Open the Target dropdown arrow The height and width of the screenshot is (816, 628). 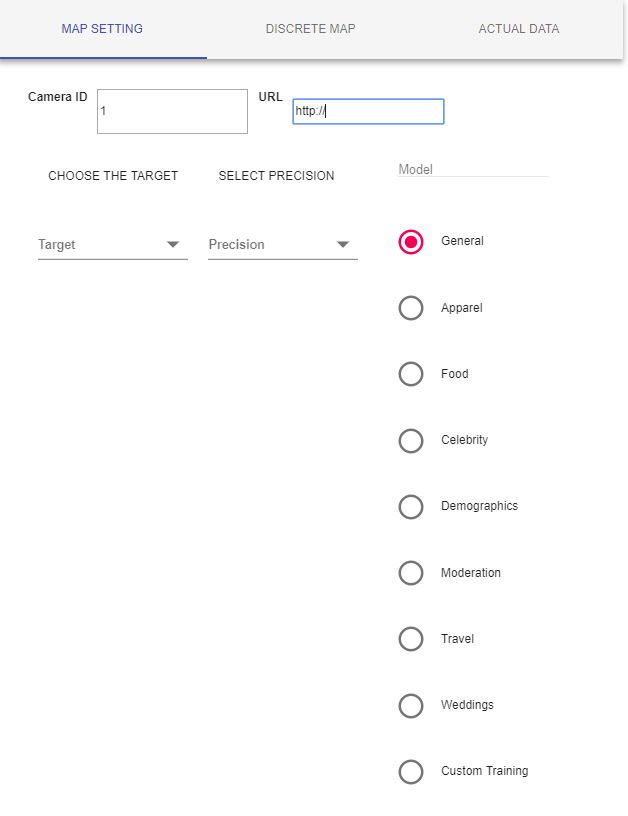pos(173,245)
